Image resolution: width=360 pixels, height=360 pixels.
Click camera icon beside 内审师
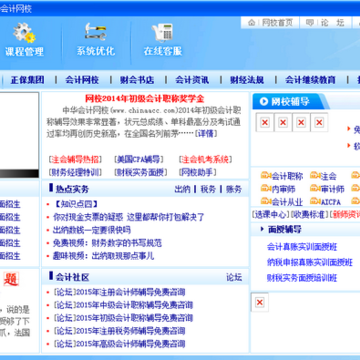click(x=266, y=188)
